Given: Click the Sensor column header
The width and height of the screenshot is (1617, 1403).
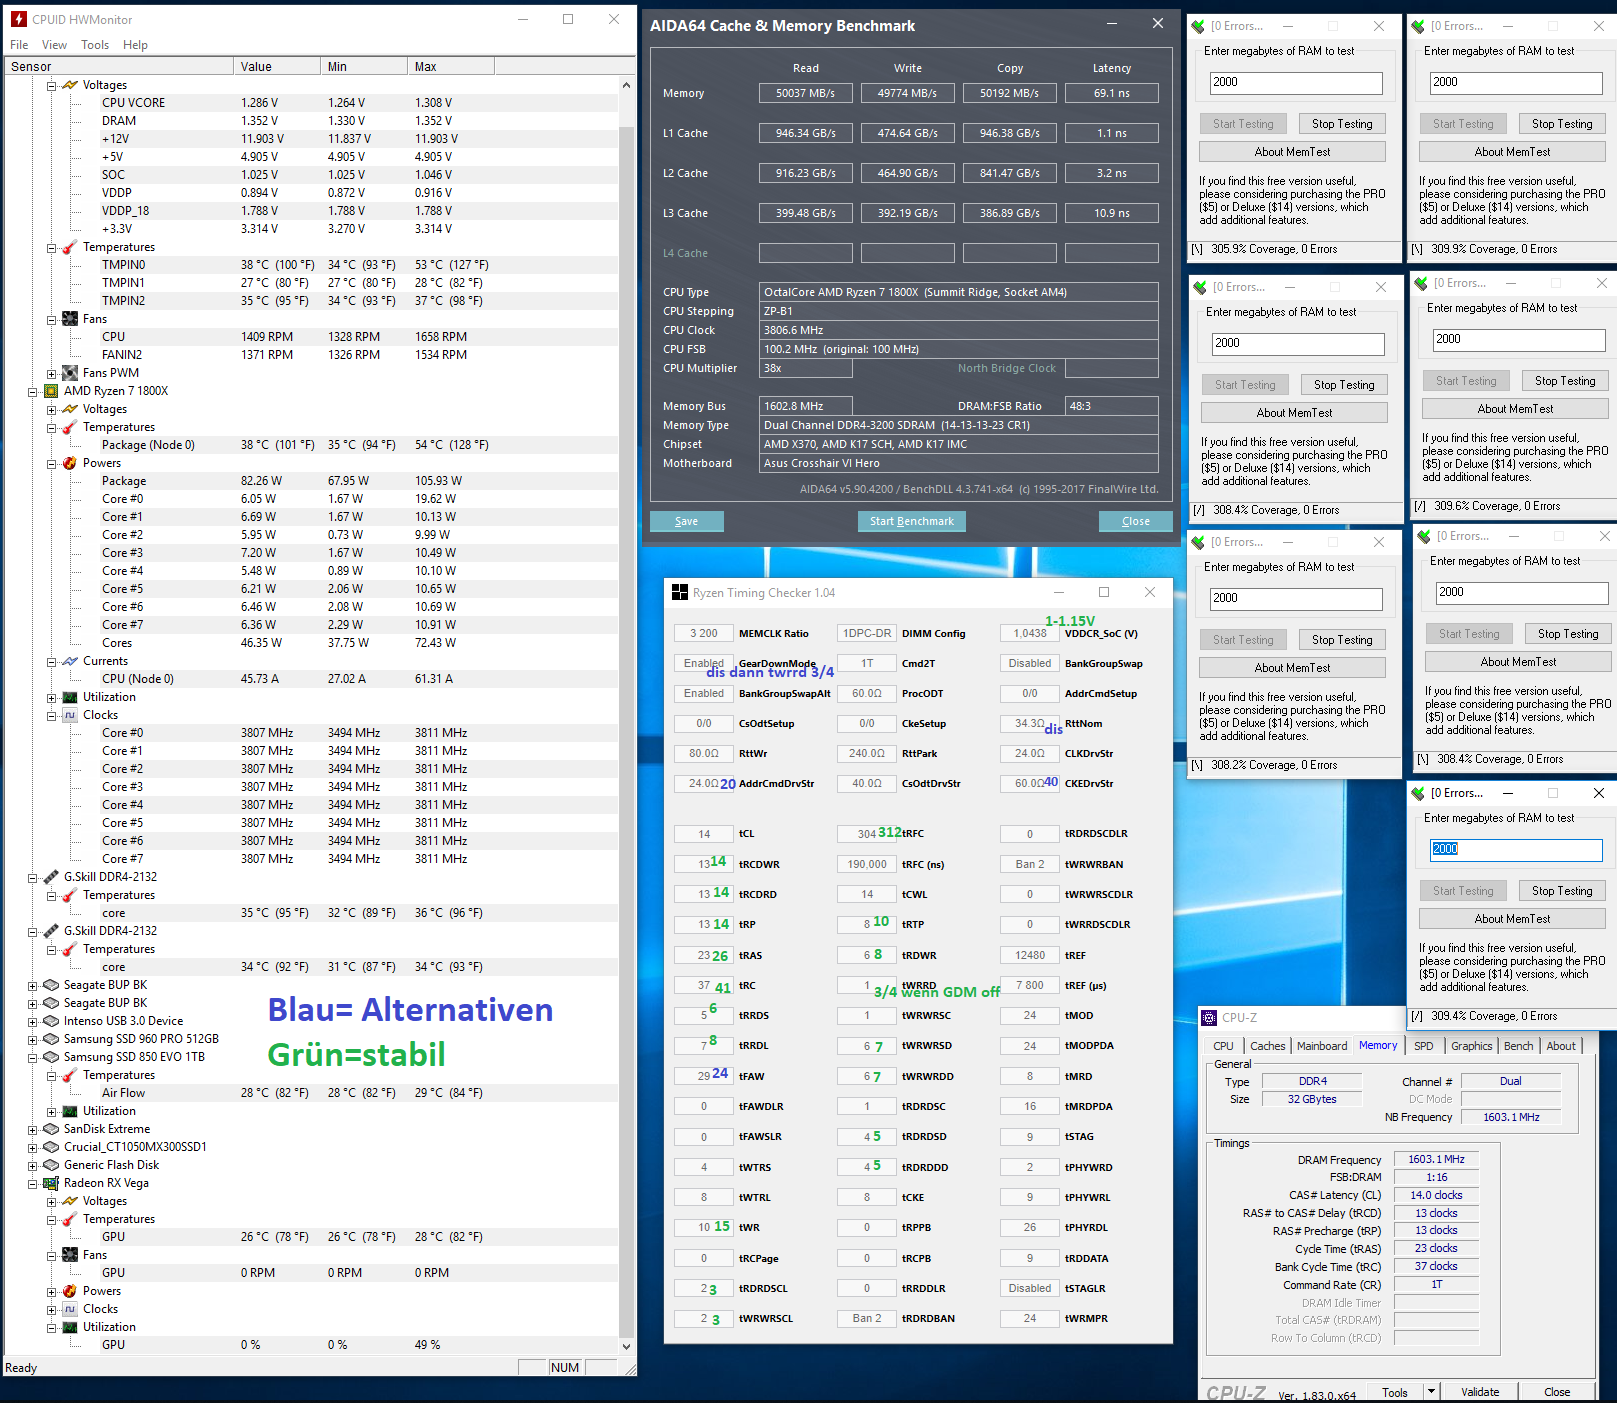Looking at the screenshot, I should [118, 67].
